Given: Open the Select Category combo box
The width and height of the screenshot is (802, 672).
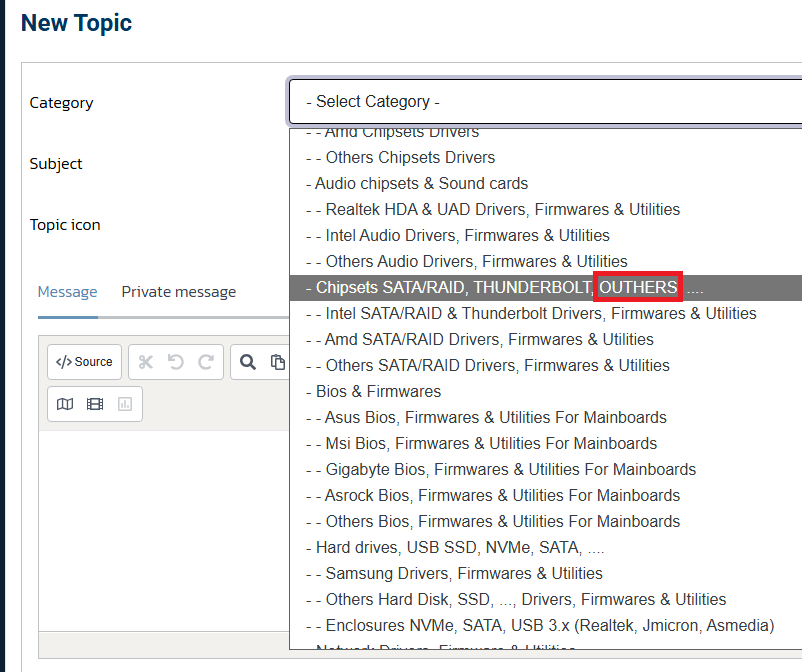Looking at the screenshot, I should (x=545, y=102).
